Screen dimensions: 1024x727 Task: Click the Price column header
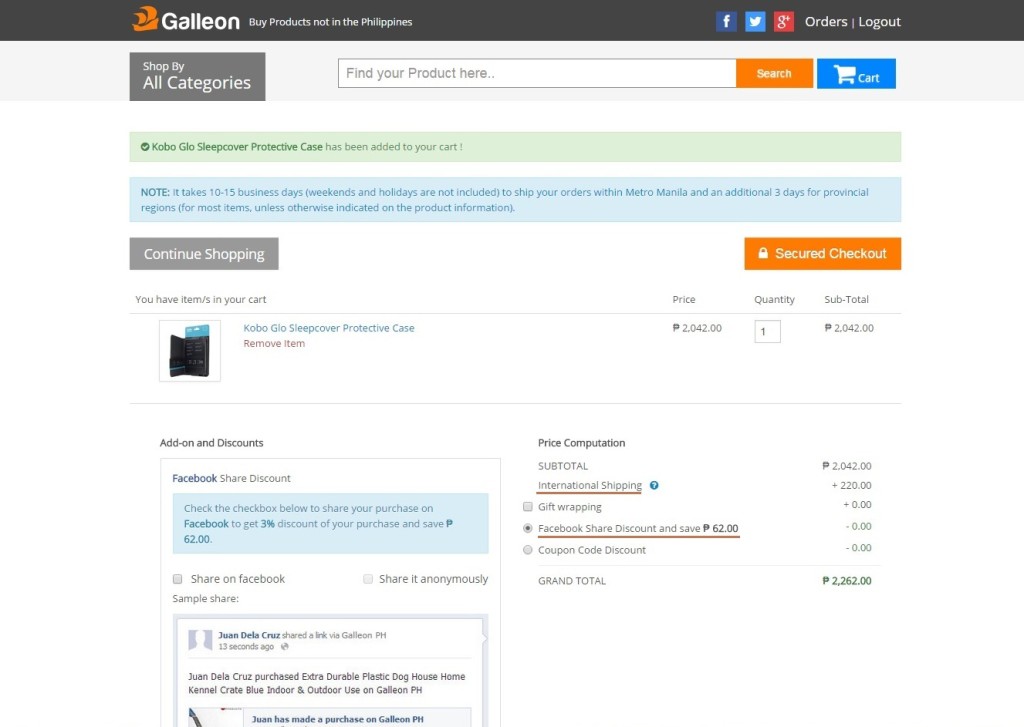684,299
